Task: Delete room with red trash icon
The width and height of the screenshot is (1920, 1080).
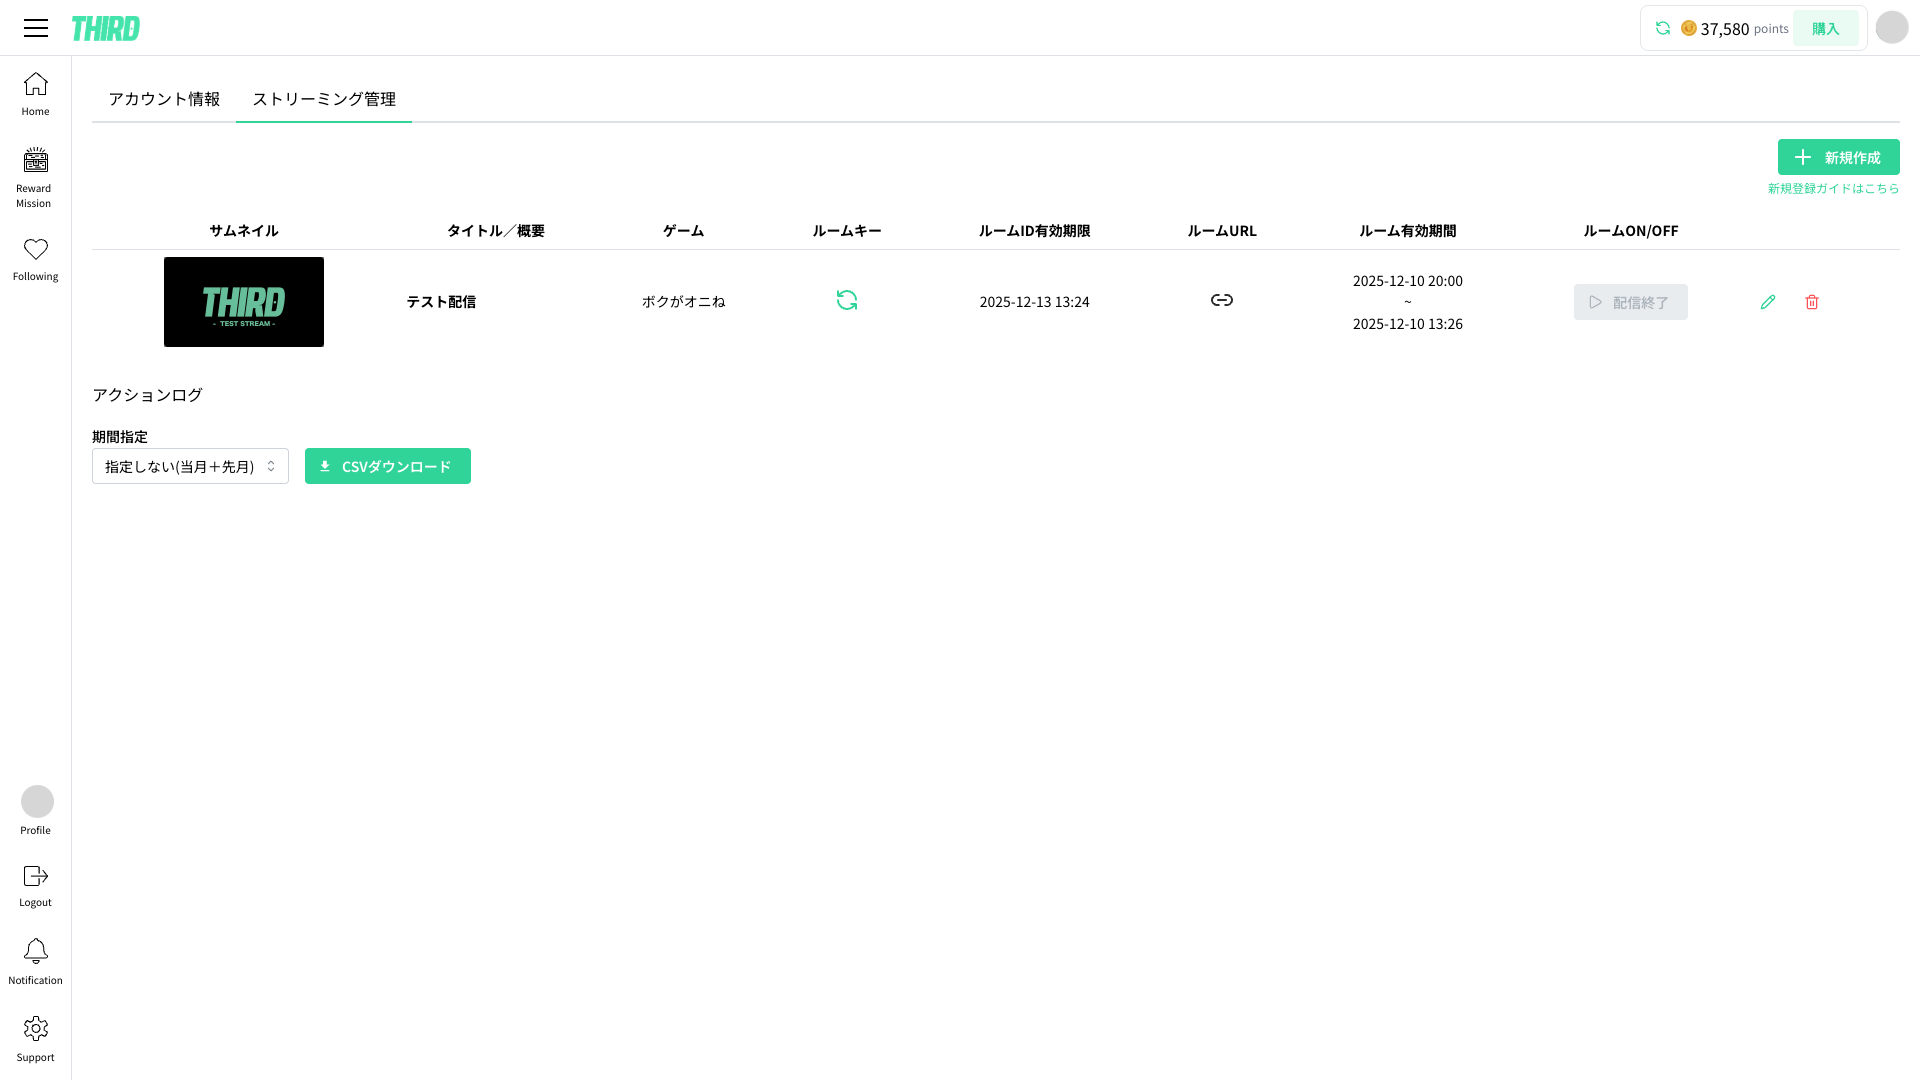Action: click(1812, 302)
